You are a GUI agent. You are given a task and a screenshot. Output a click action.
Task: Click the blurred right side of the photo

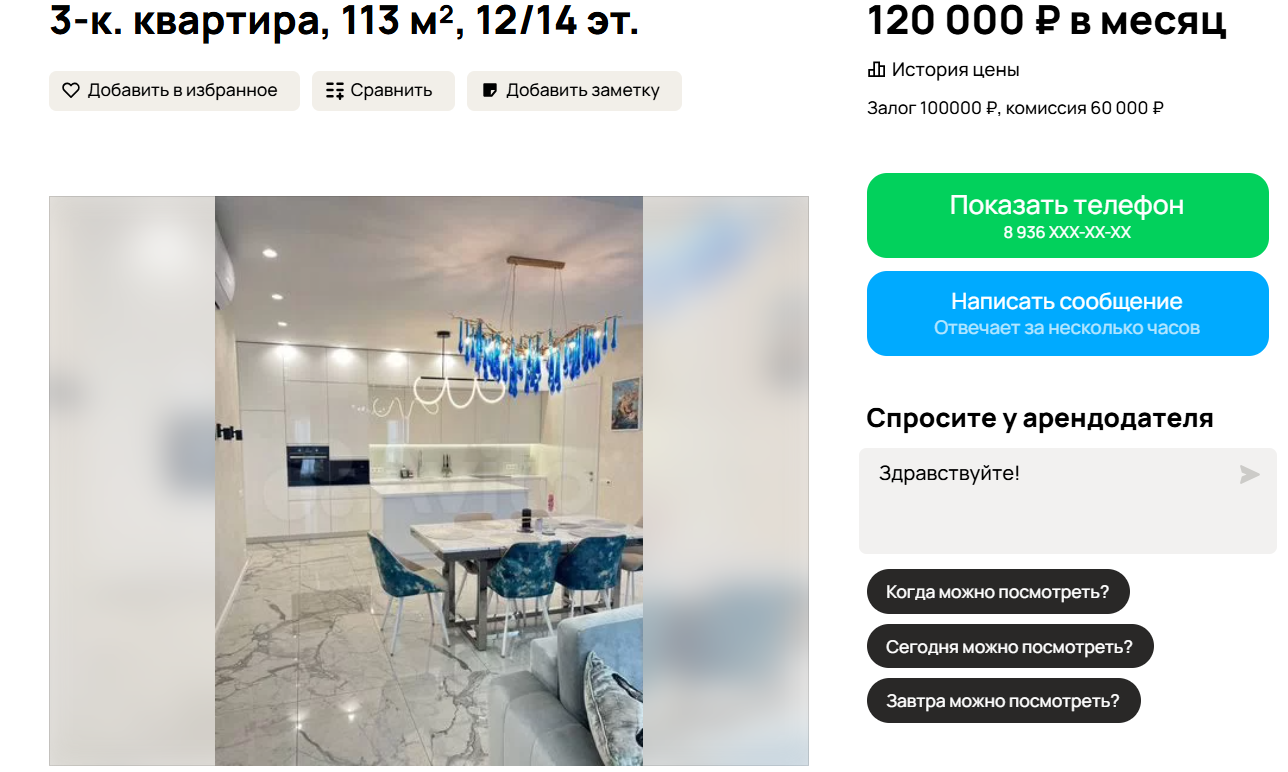coord(725,481)
